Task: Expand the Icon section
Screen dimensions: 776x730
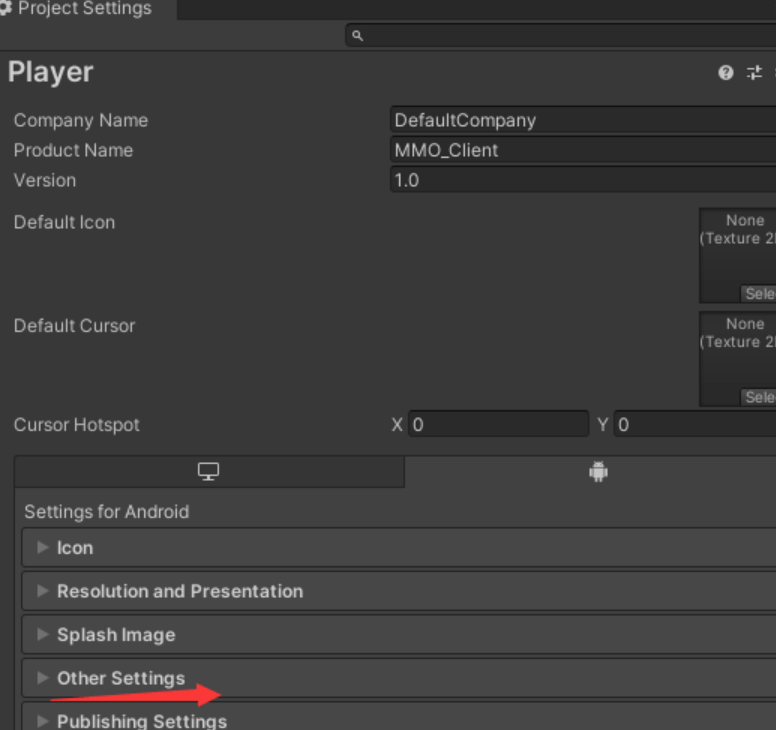Action: point(399,547)
